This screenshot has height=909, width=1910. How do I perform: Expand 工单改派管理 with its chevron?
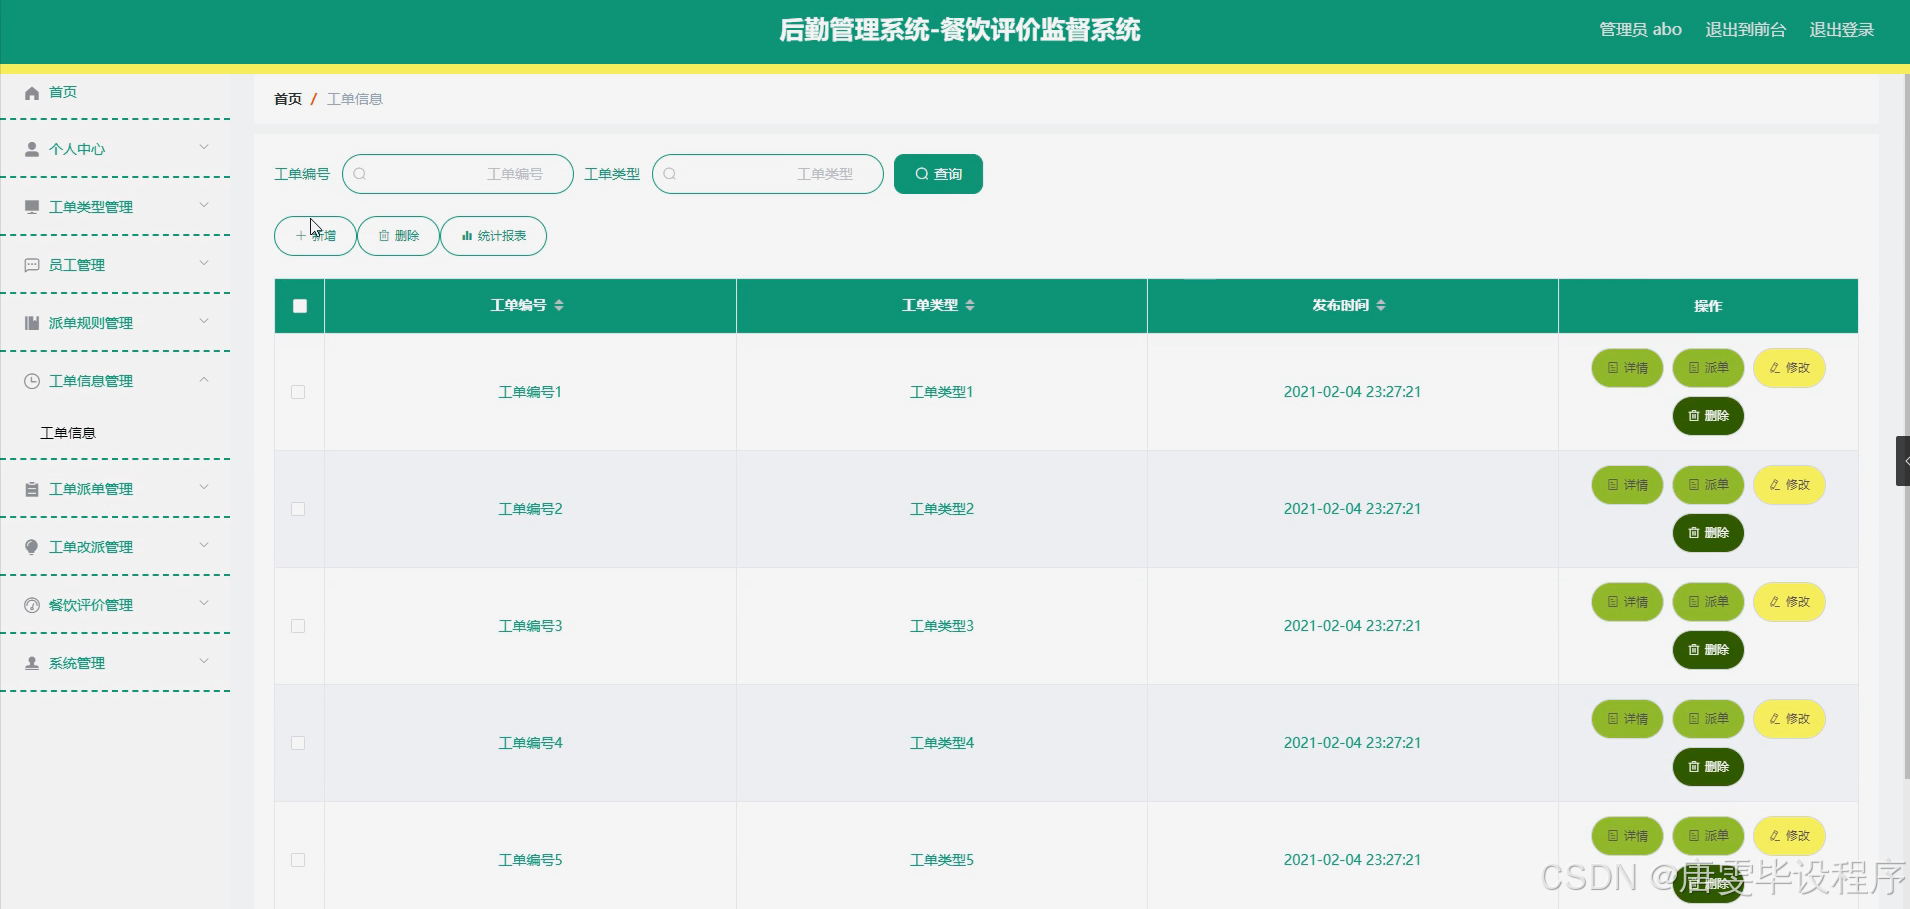pyautogui.click(x=204, y=545)
